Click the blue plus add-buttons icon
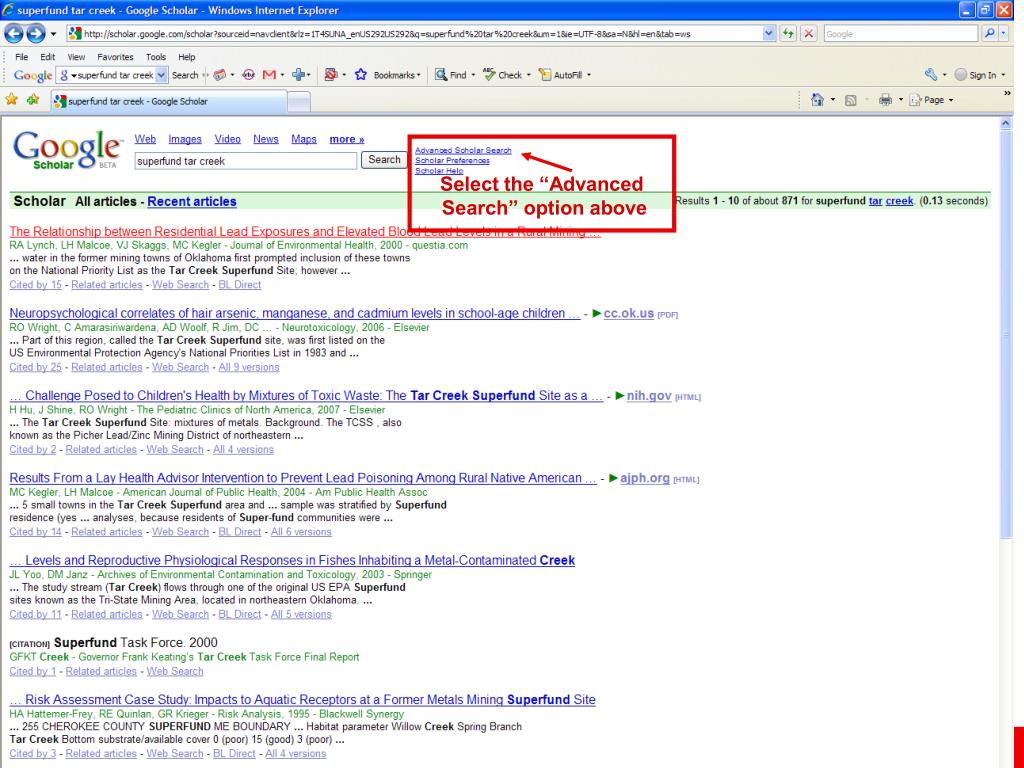1024x768 pixels. click(x=298, y=75)
